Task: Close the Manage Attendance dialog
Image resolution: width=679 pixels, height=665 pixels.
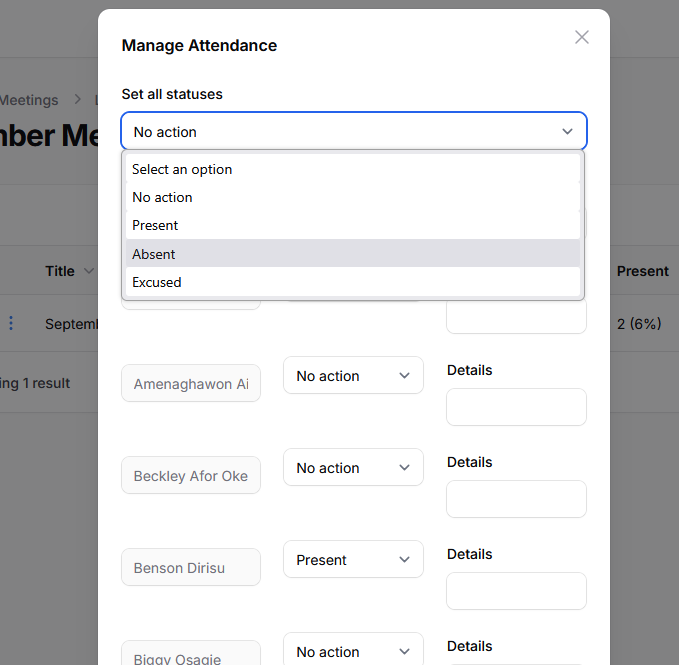Action: tap(581, 37)
